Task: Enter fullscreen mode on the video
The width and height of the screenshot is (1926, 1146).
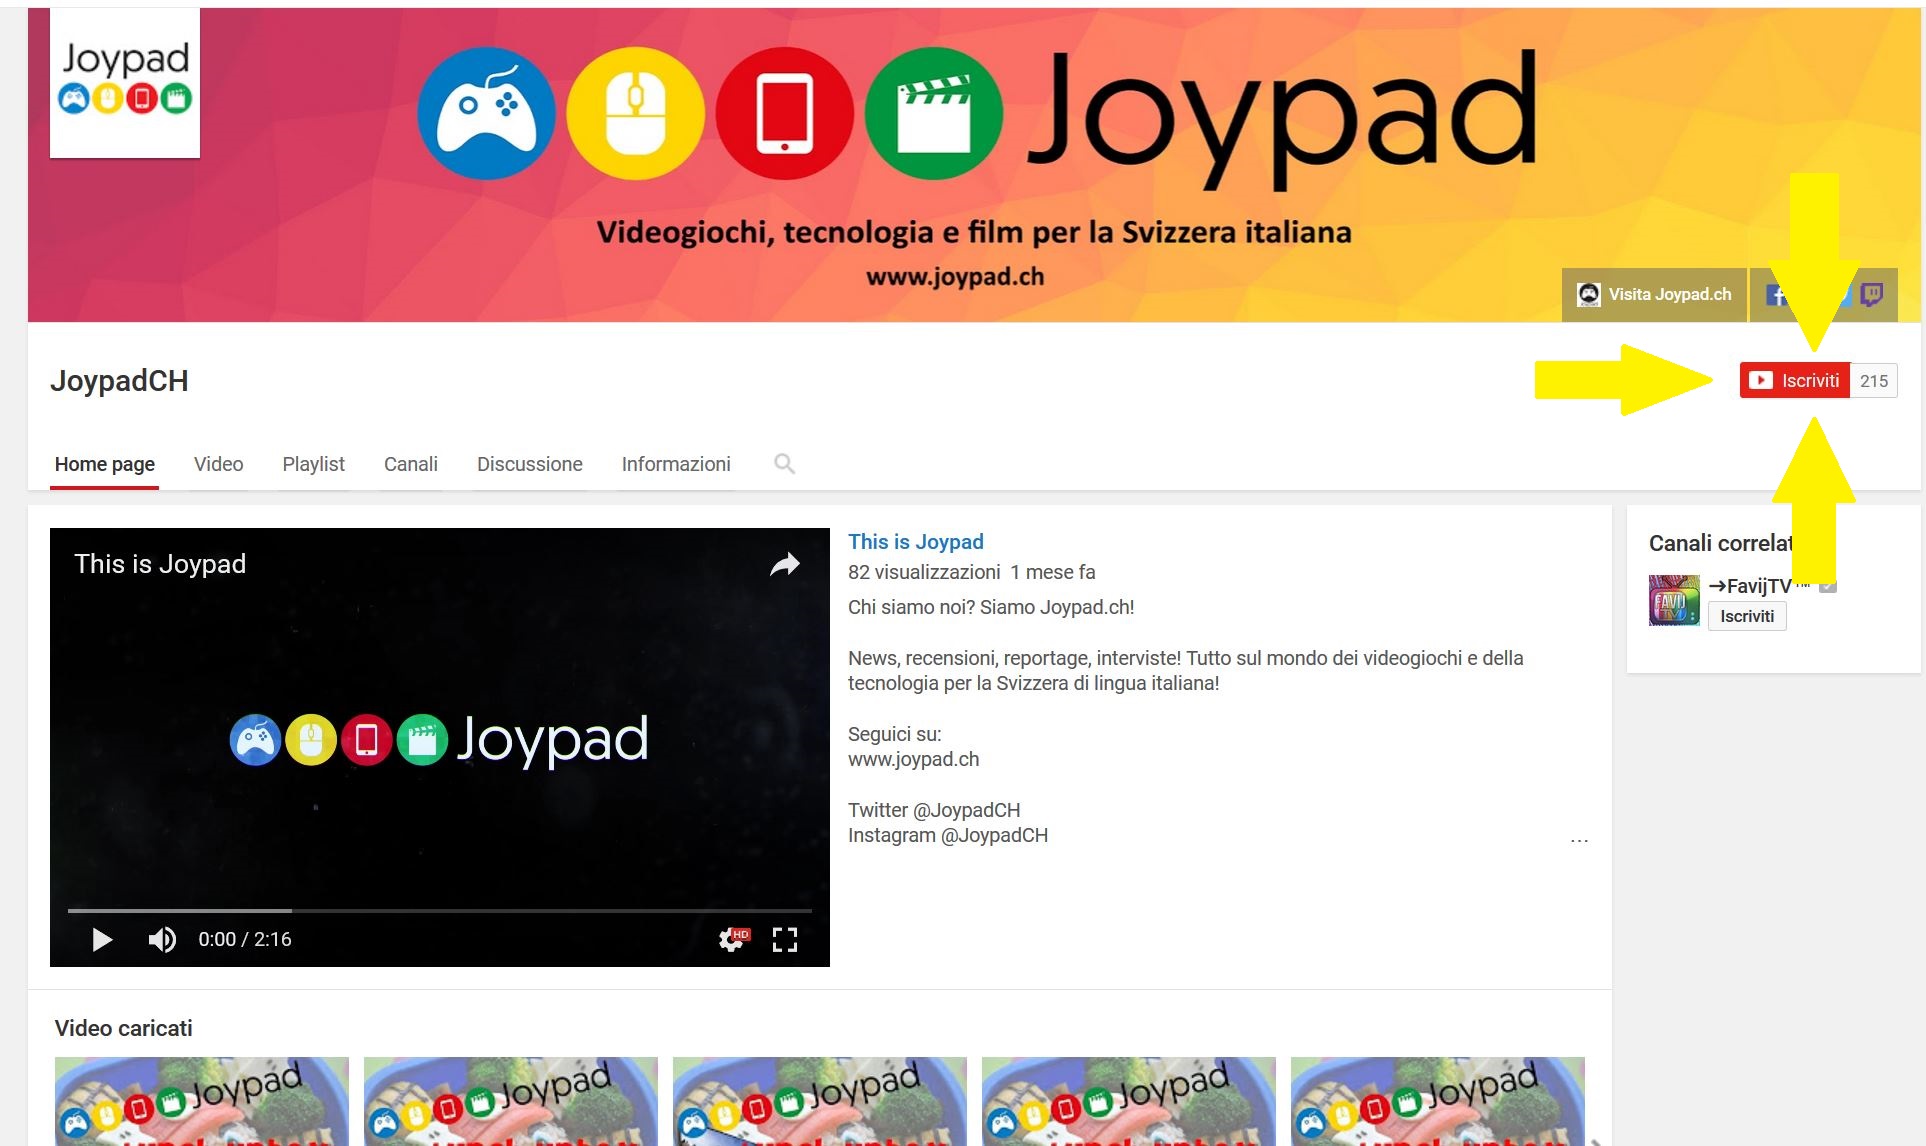Action: tap(785, 939)
